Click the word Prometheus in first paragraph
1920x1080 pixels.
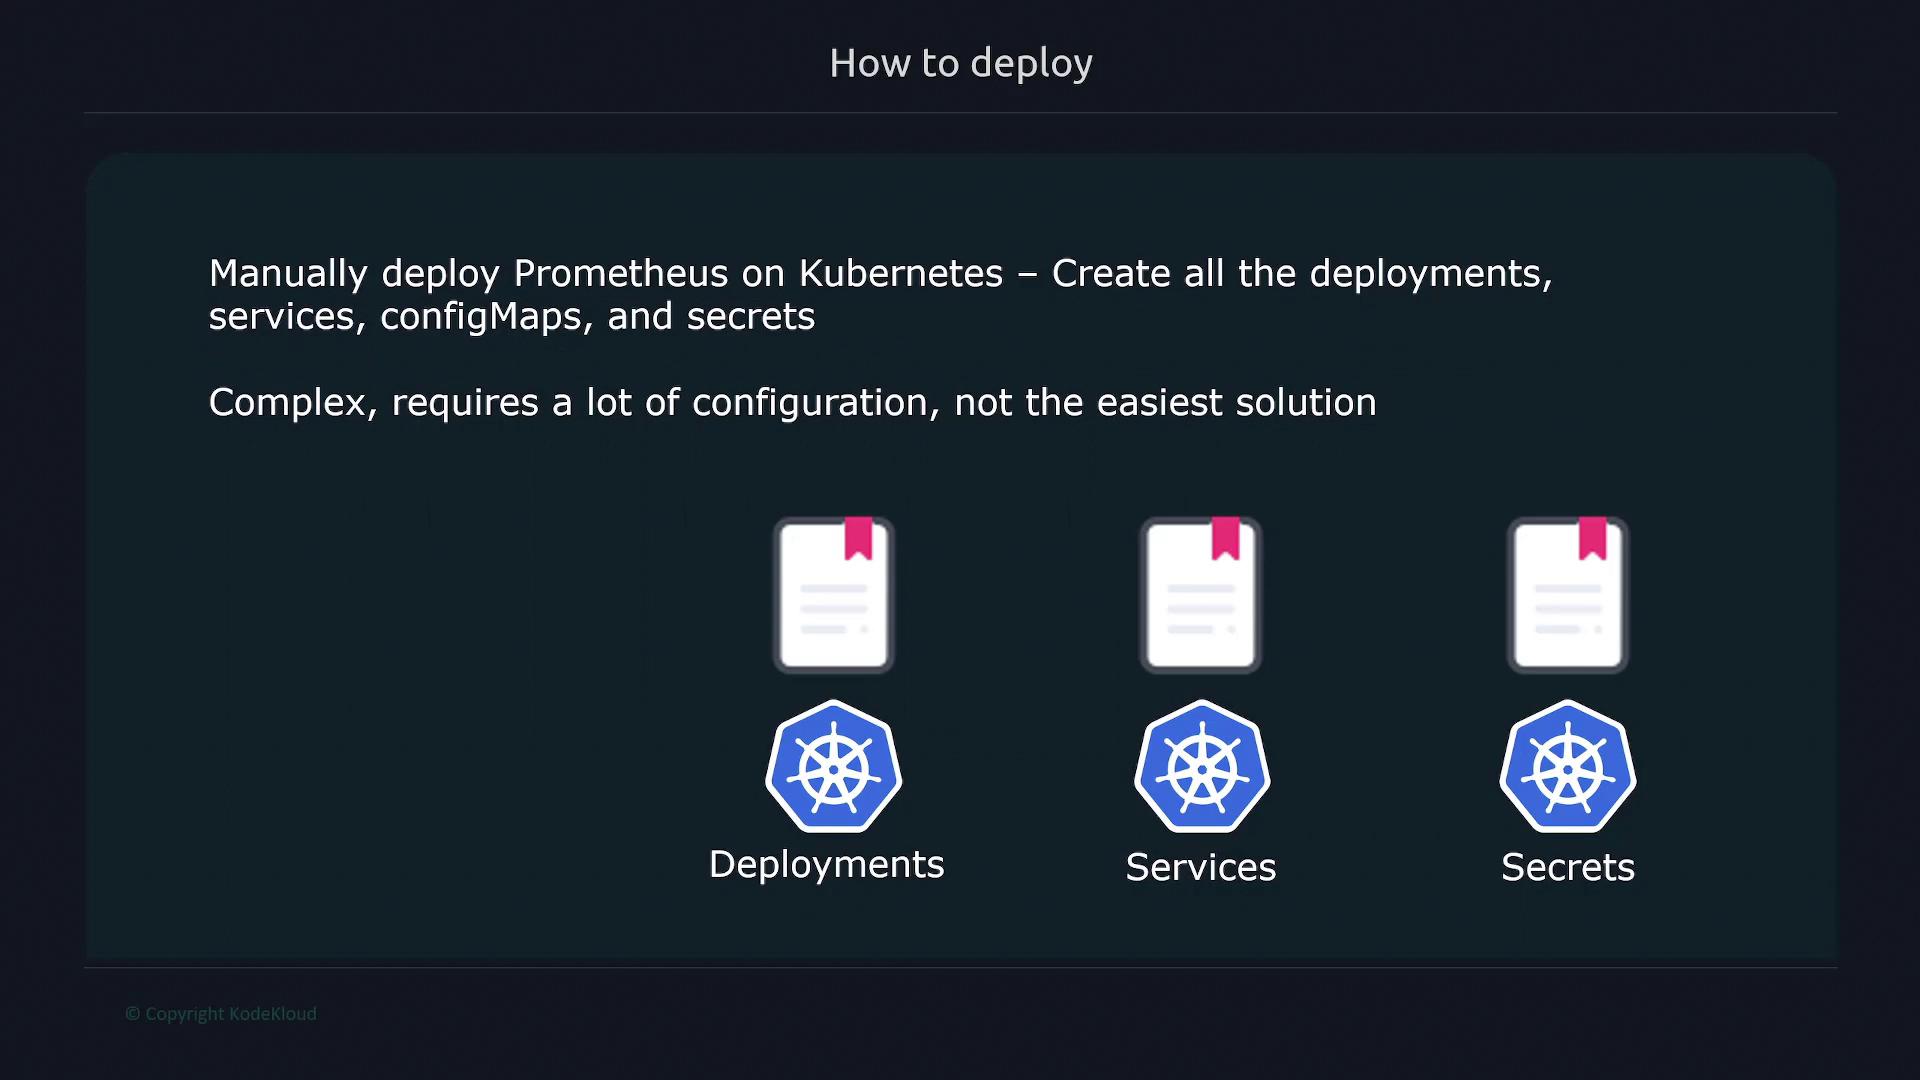[x=620, y=273]
